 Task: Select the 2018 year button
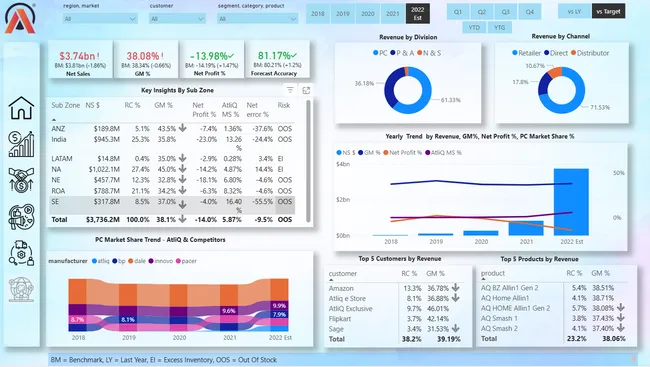coord(318,14)
